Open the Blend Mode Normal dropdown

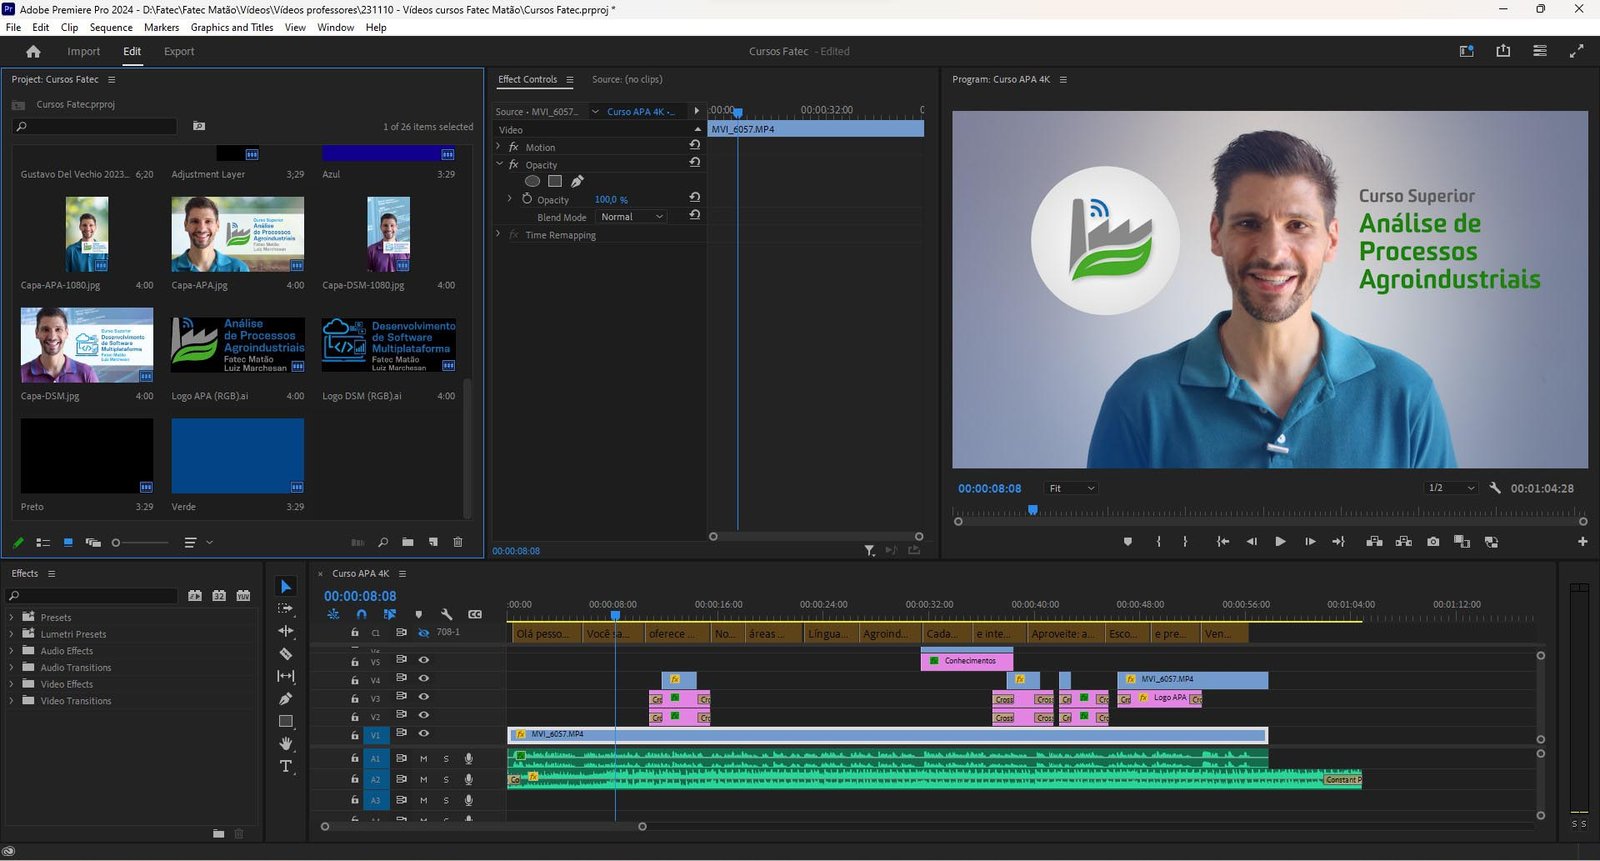632,217
